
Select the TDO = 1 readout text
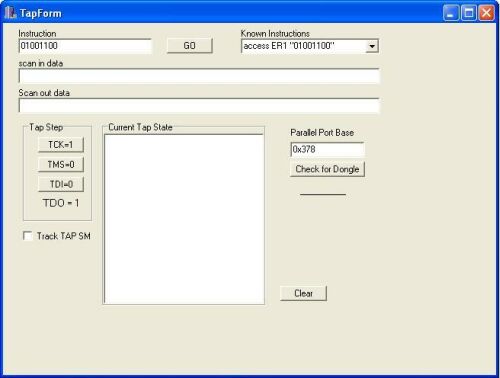click(61, 203)
